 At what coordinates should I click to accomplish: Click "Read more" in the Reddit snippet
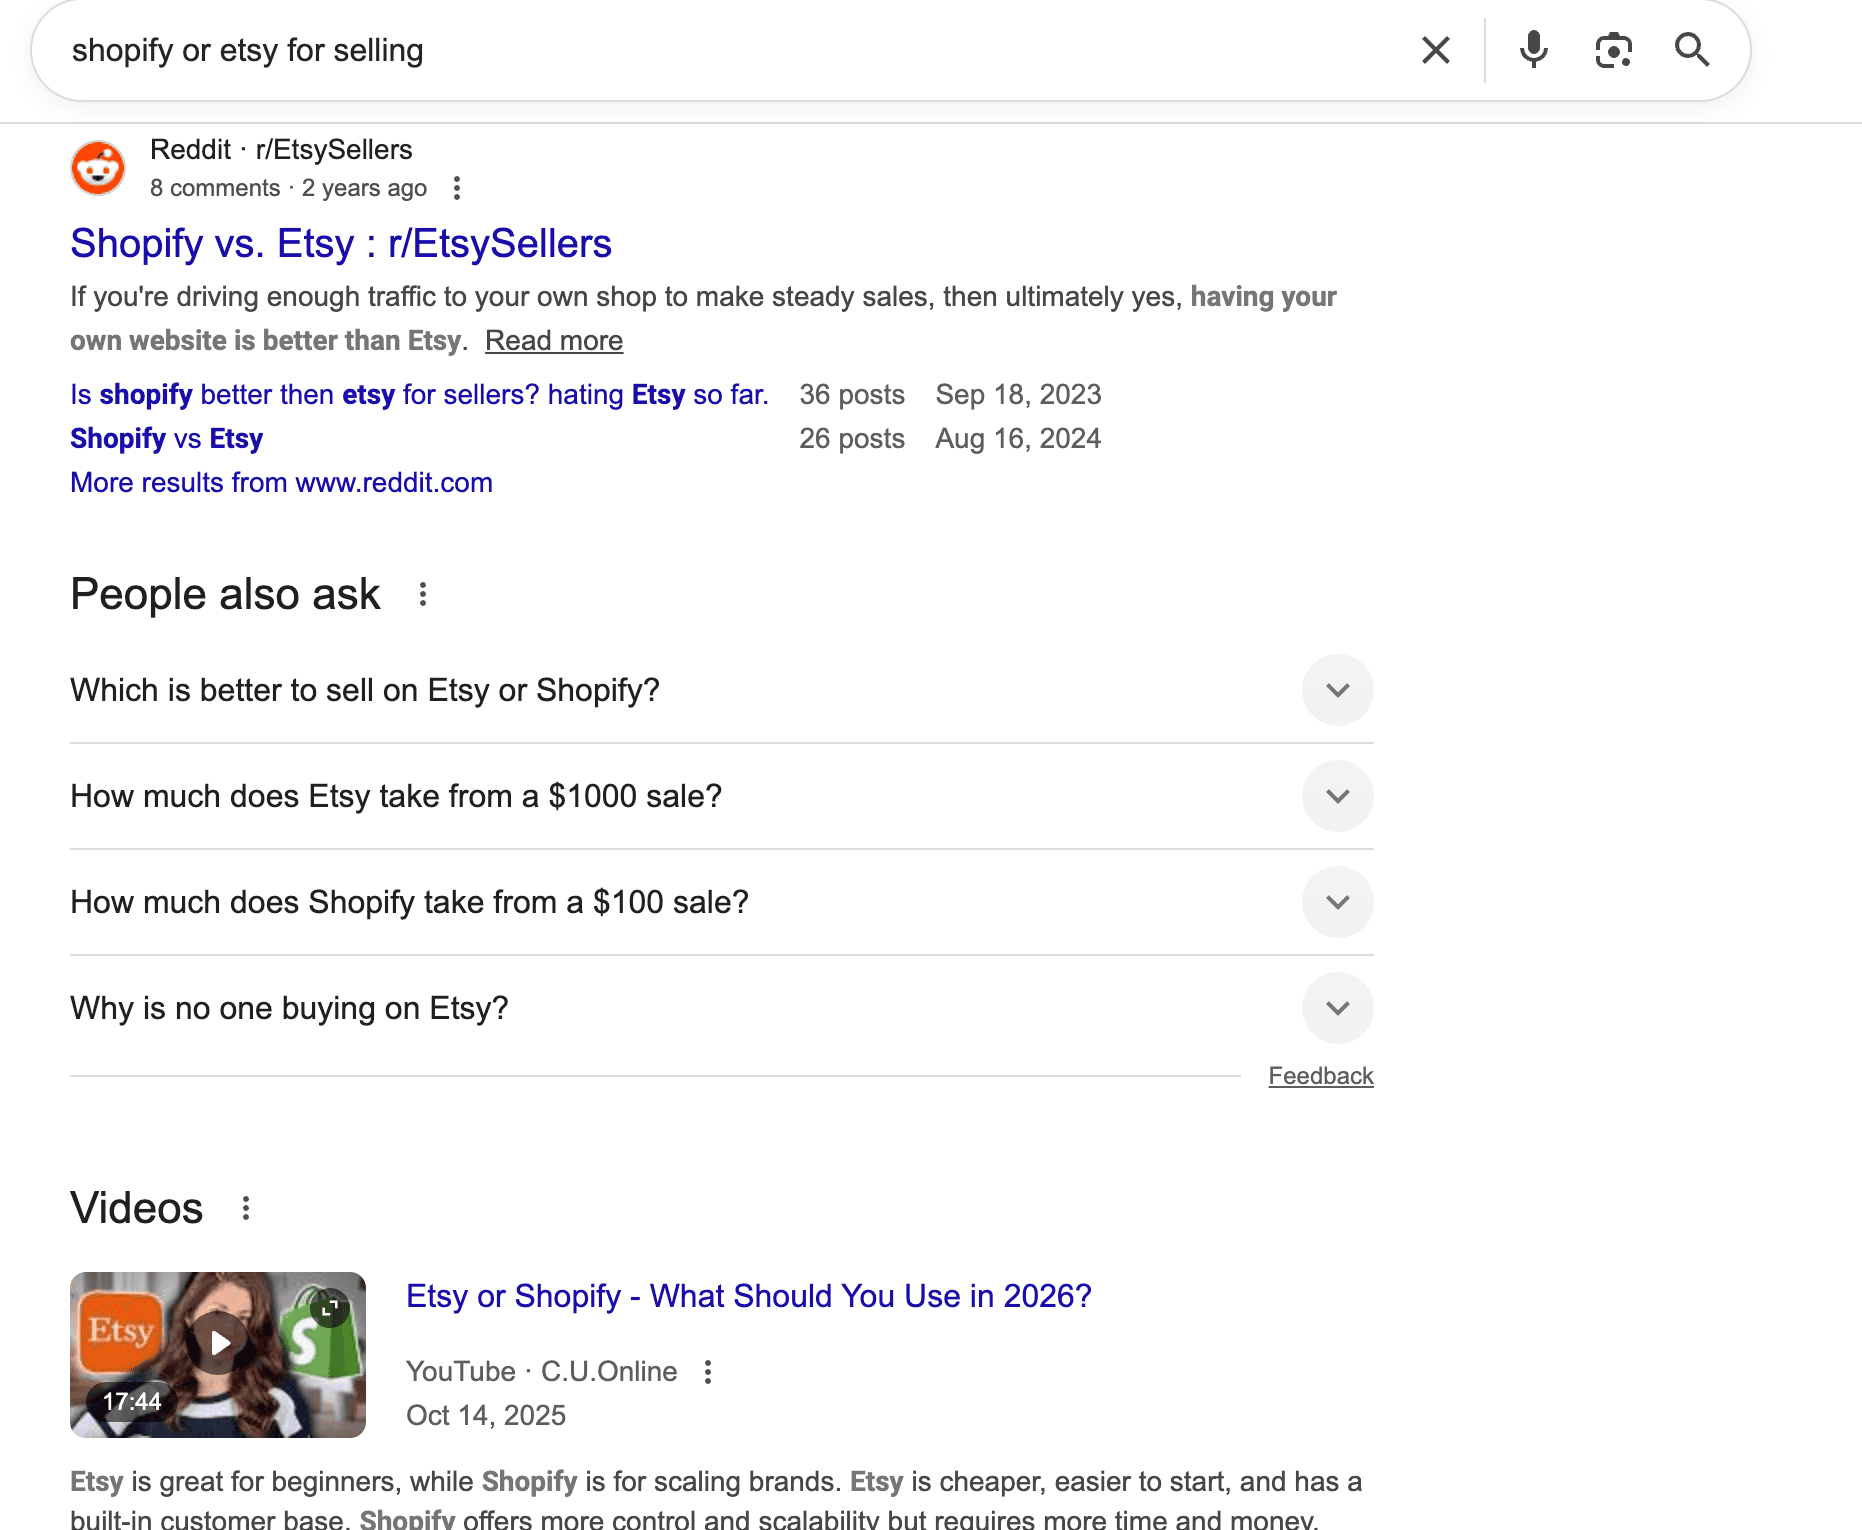(553, 340)
